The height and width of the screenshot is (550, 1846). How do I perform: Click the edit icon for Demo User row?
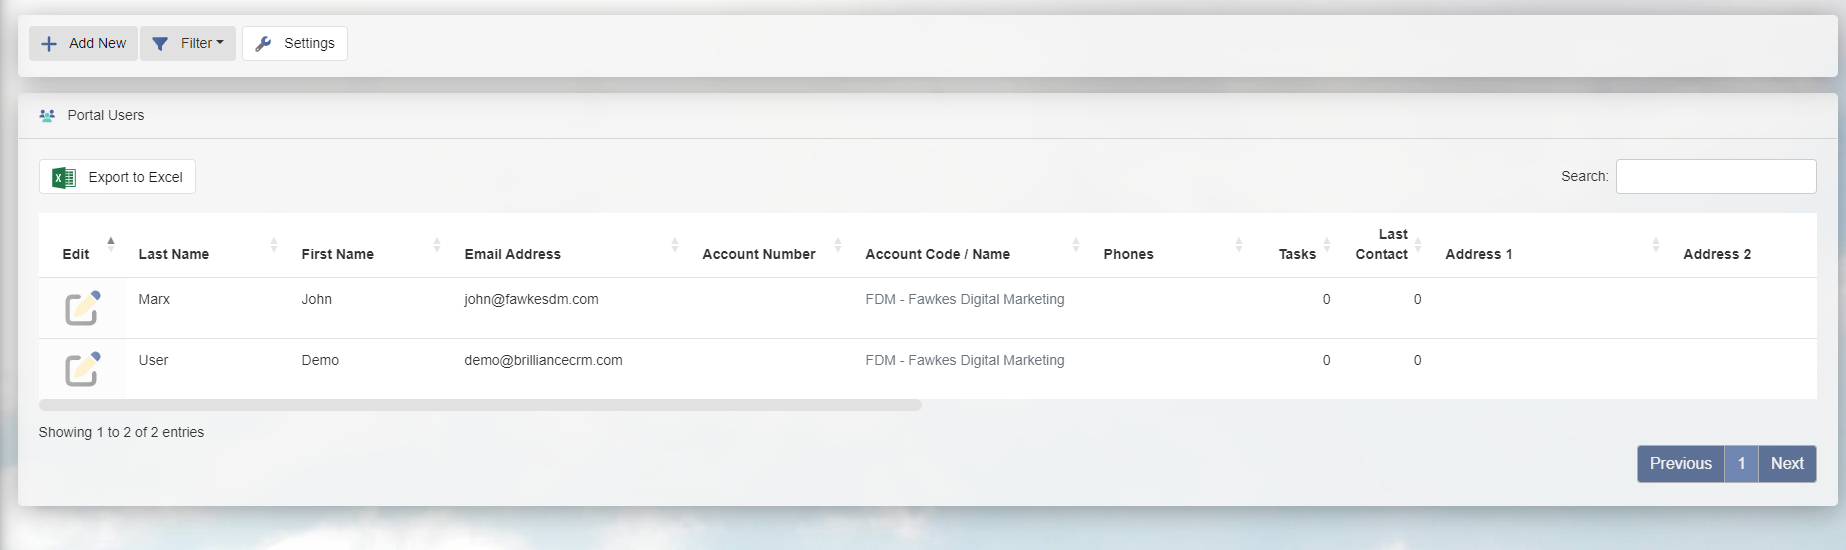pyautogui.click(x=83, y=369)
